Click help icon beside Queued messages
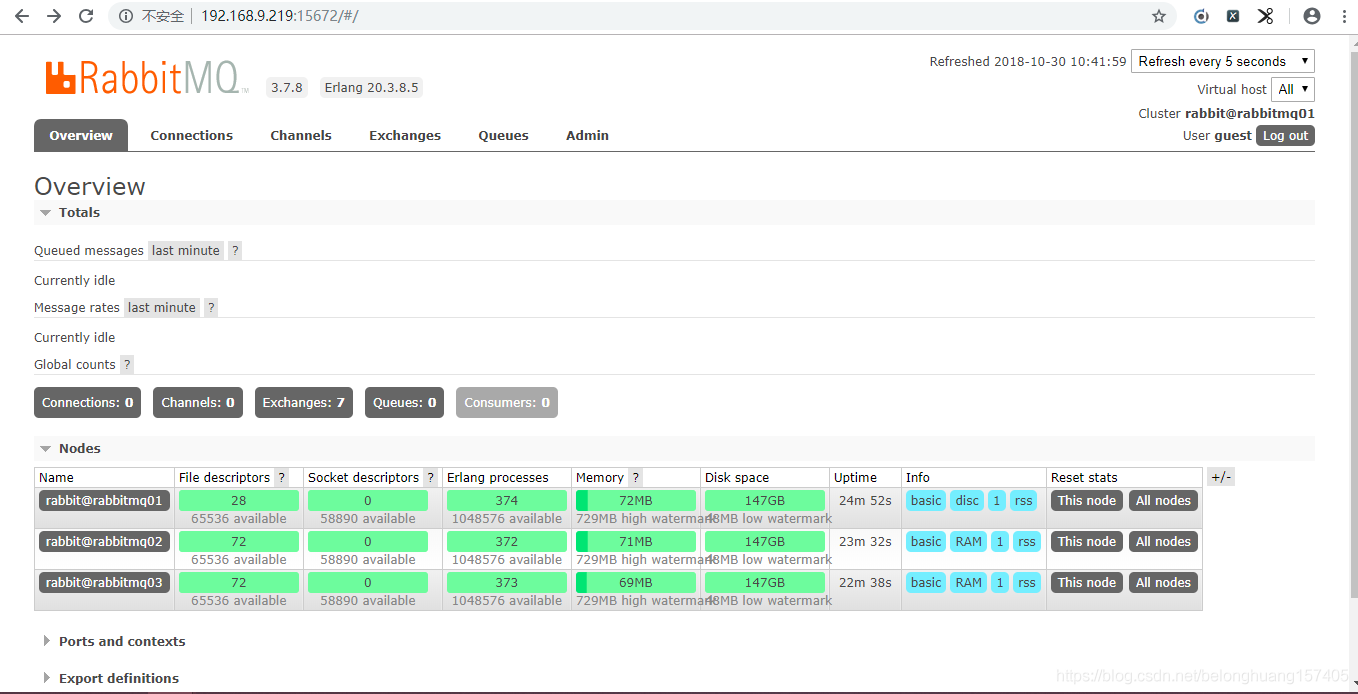The height and width of the screenshot is (694, 1358). point(235,251)
